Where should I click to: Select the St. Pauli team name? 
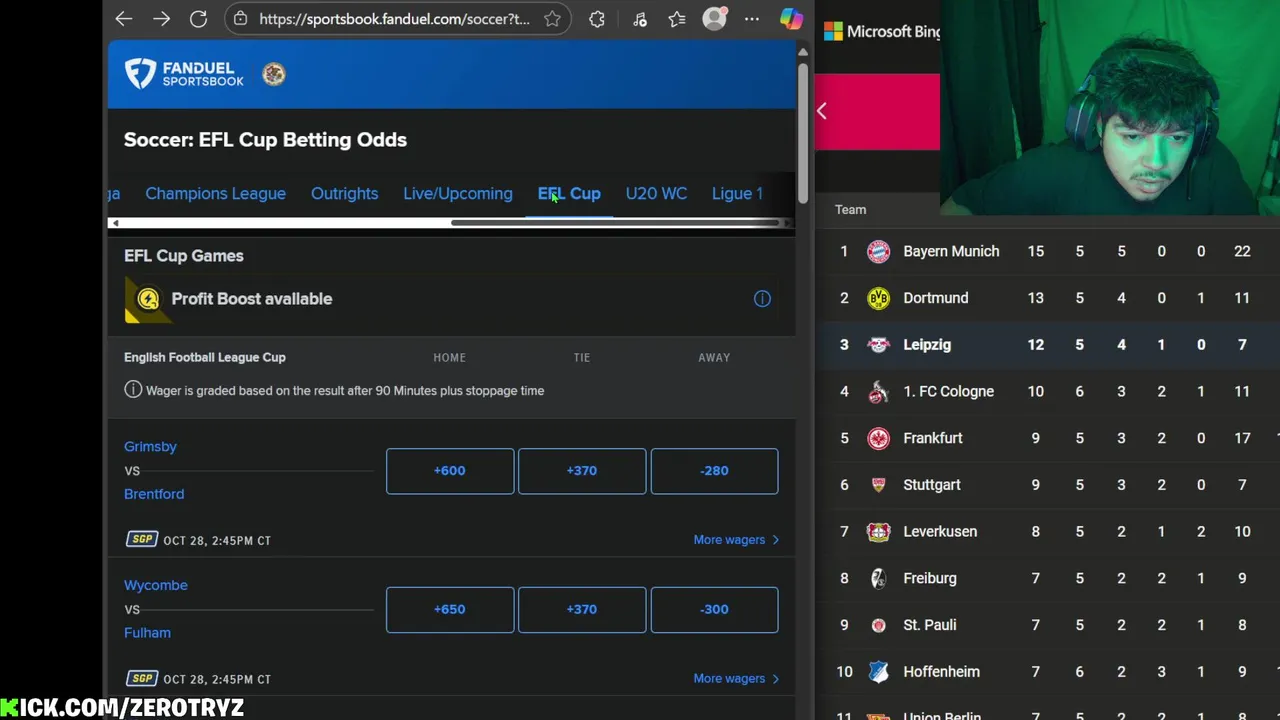click(x=930, y=625)
